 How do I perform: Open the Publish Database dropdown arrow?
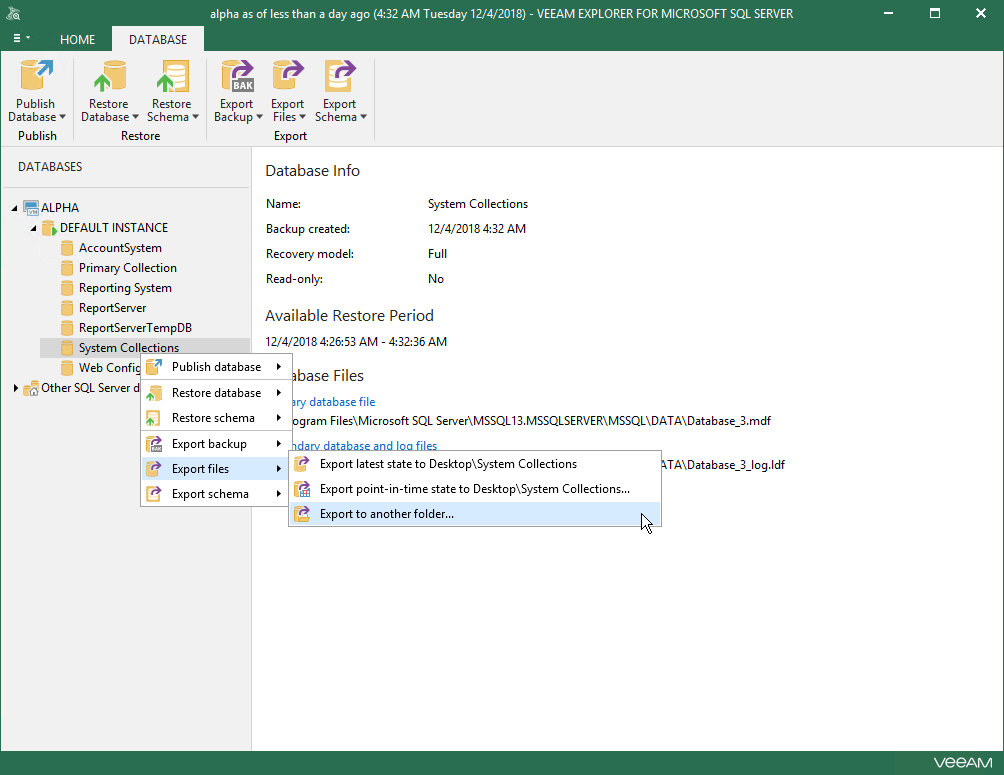pos(62,117)
